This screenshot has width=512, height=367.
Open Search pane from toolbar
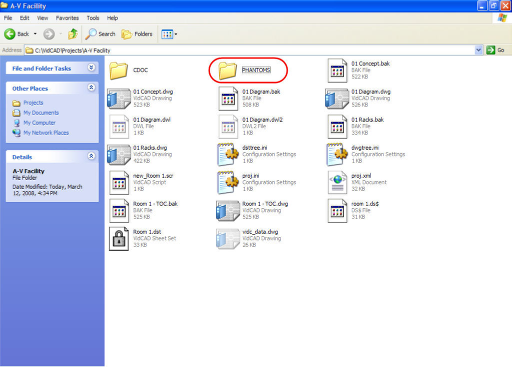pyautogui.click(x=100, y=34)
